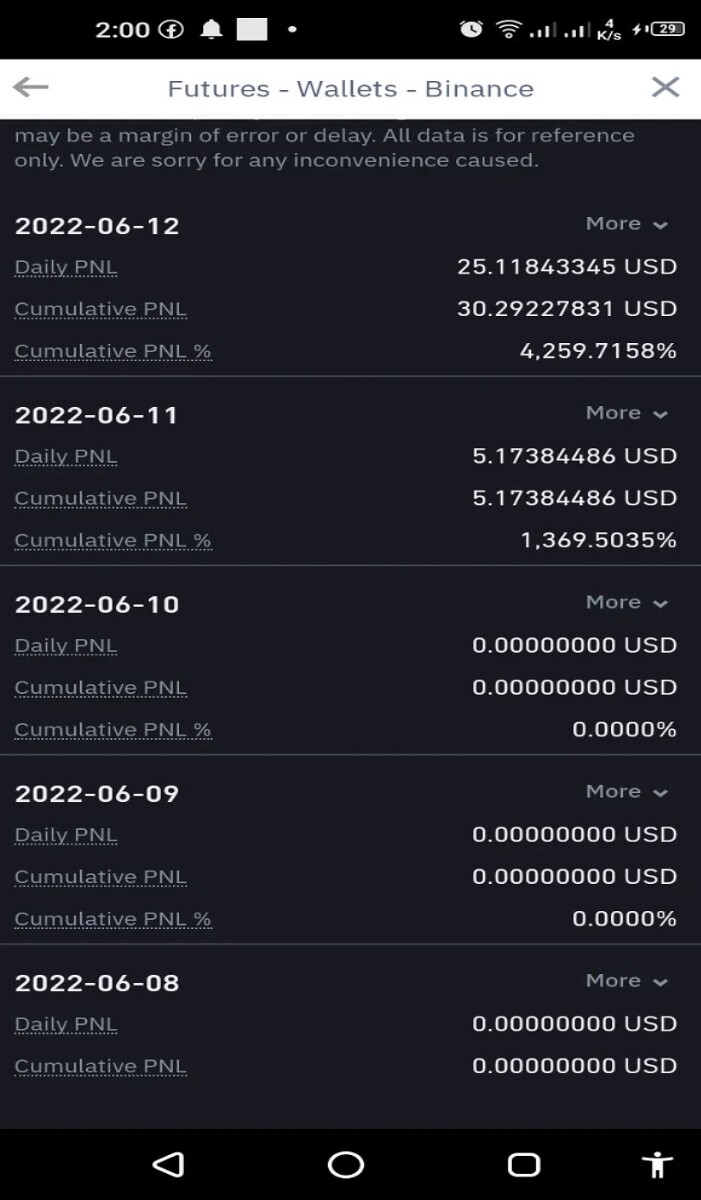Tap Cumulative PNL label under 2022-06-10
This screenshot has height=1200, width=701.
tap(100, 688)
